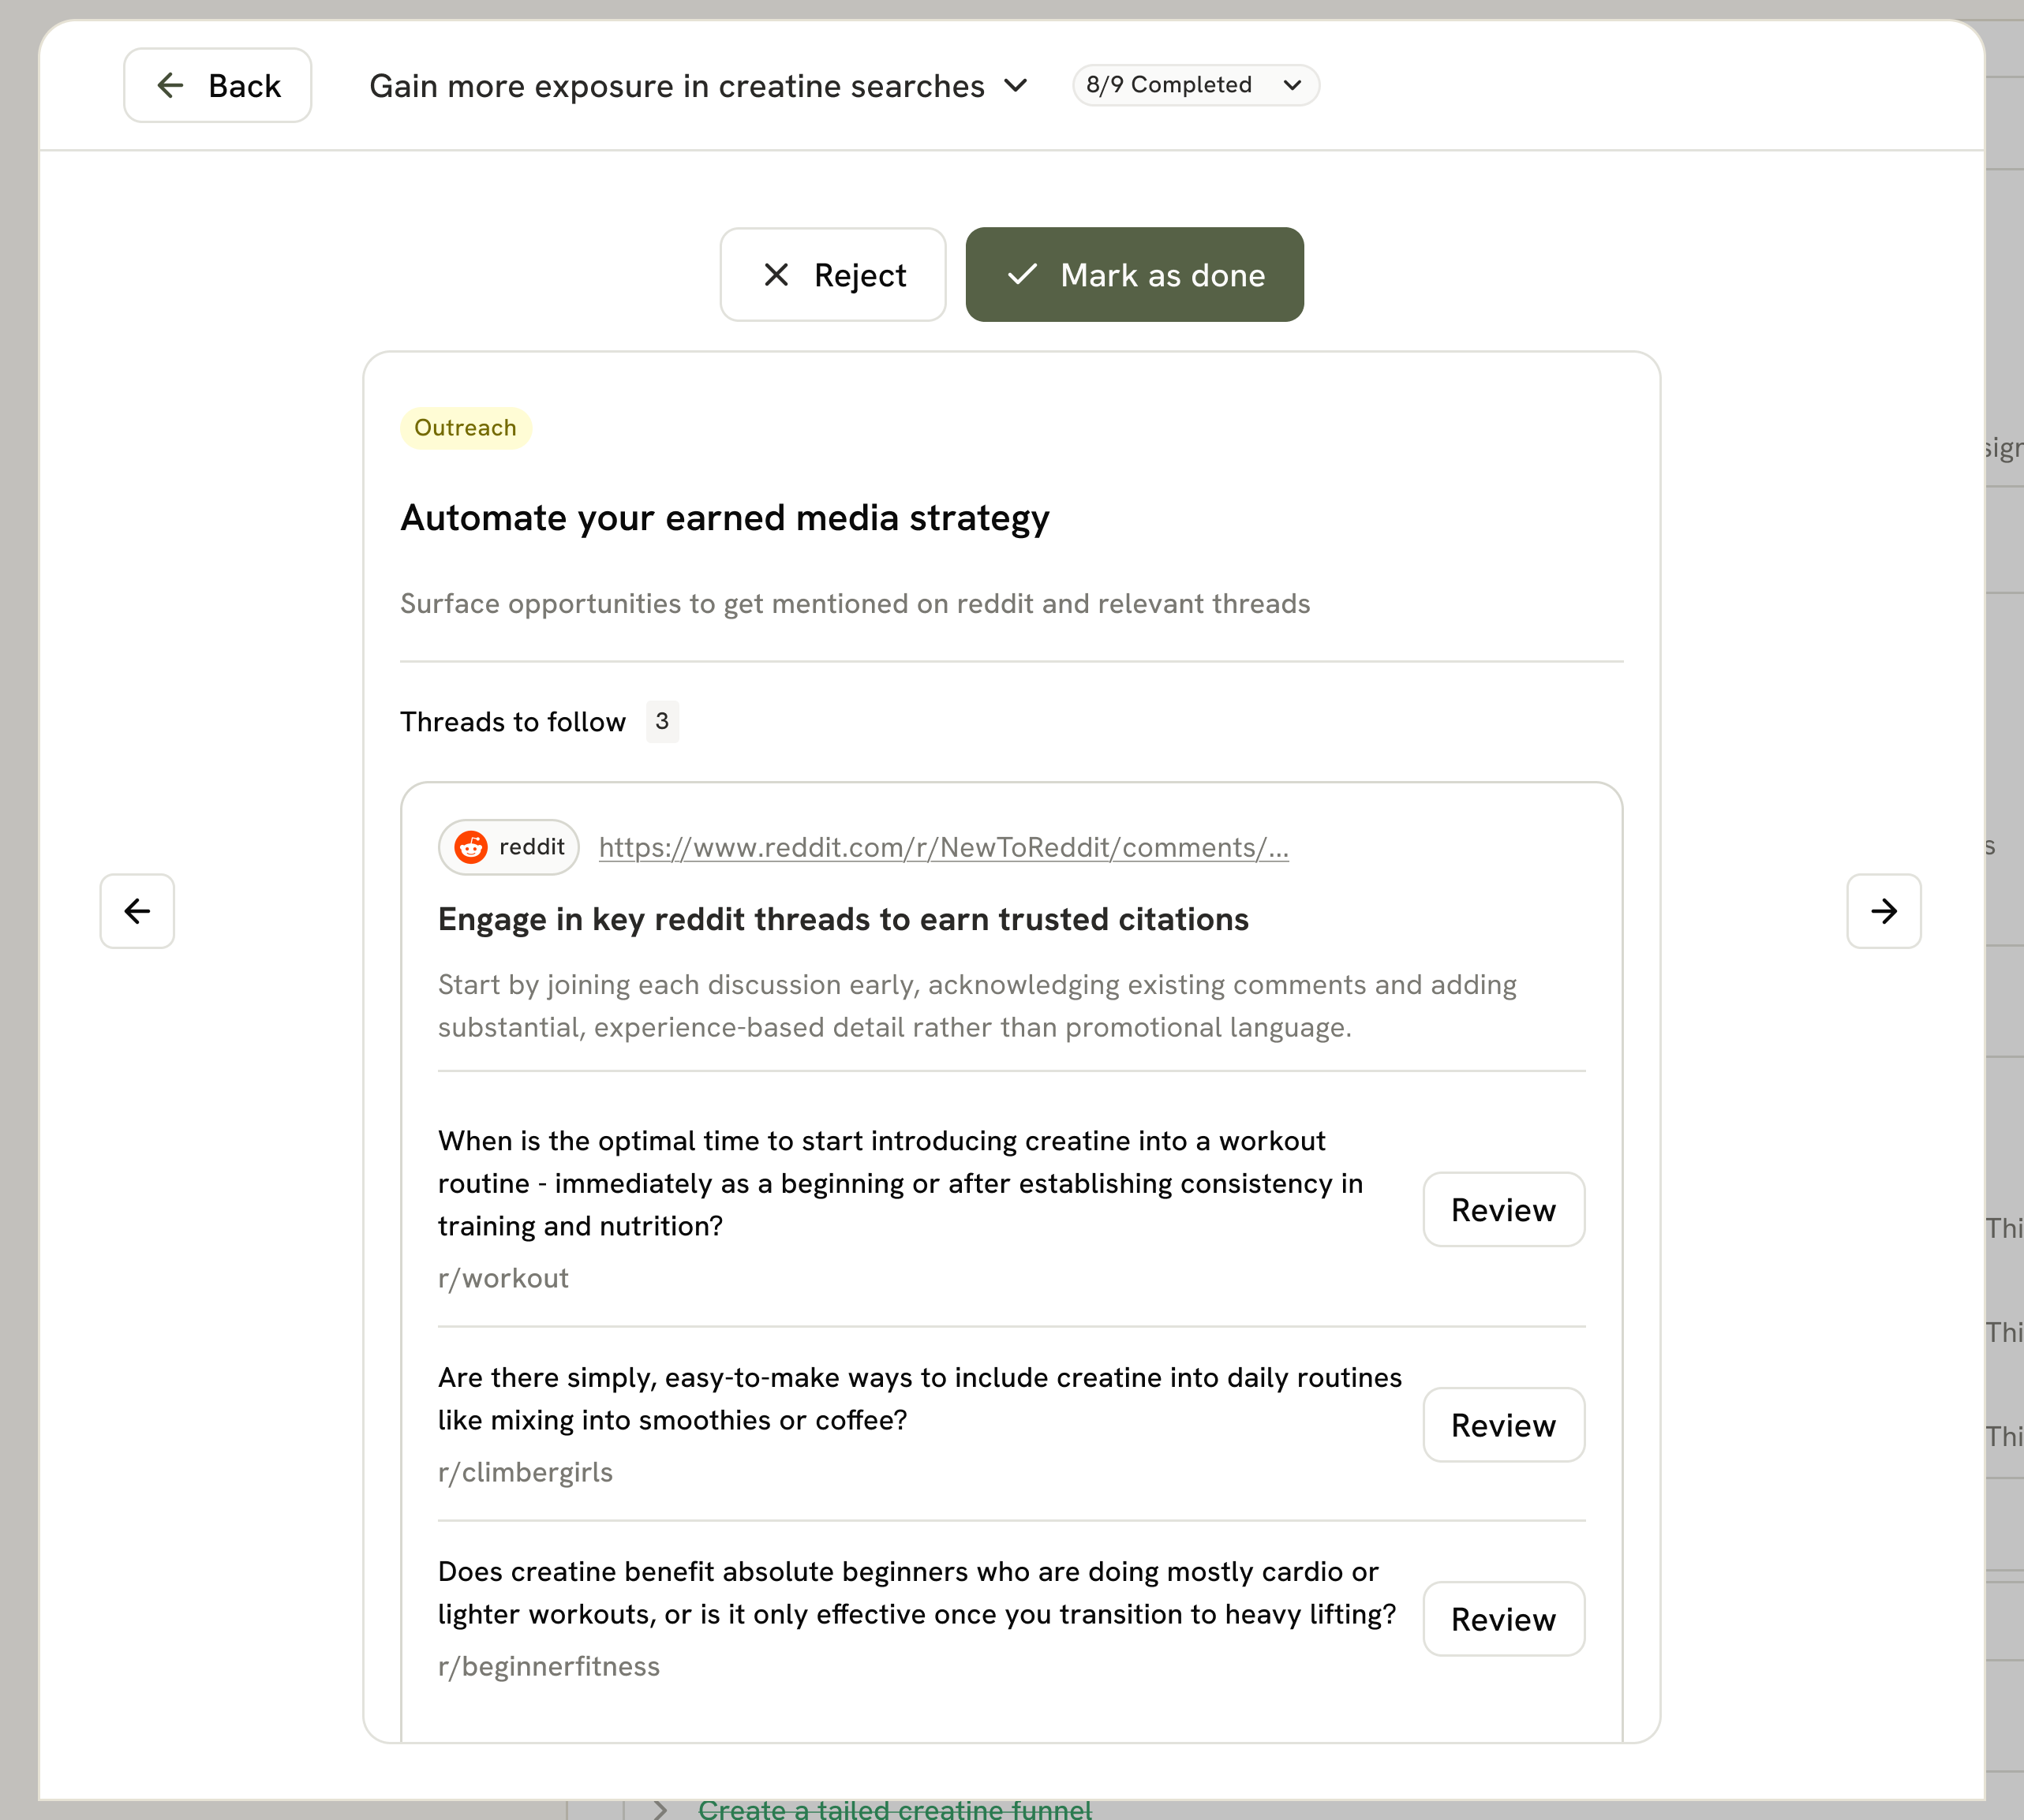Expand the Gain more exposure title dropdown
Screen dimensions: 2024x1820
pyautogui.click(x=1016, y=86)
